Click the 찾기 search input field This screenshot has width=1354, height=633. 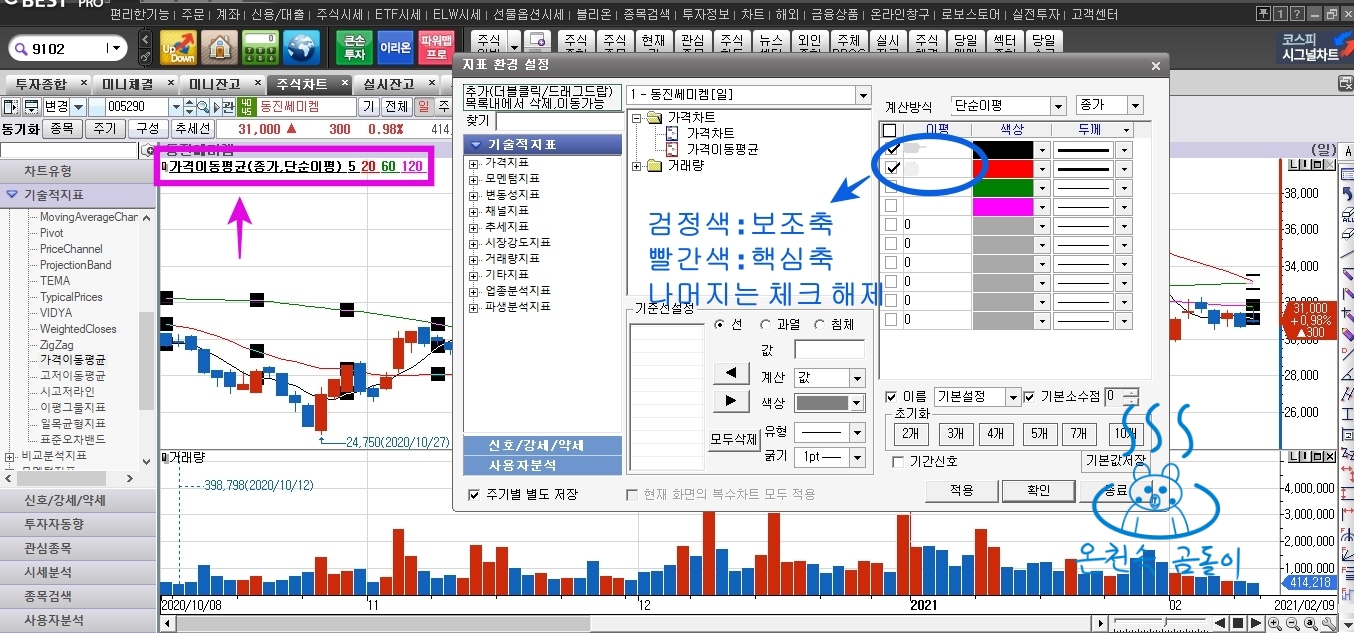point(558,121)
